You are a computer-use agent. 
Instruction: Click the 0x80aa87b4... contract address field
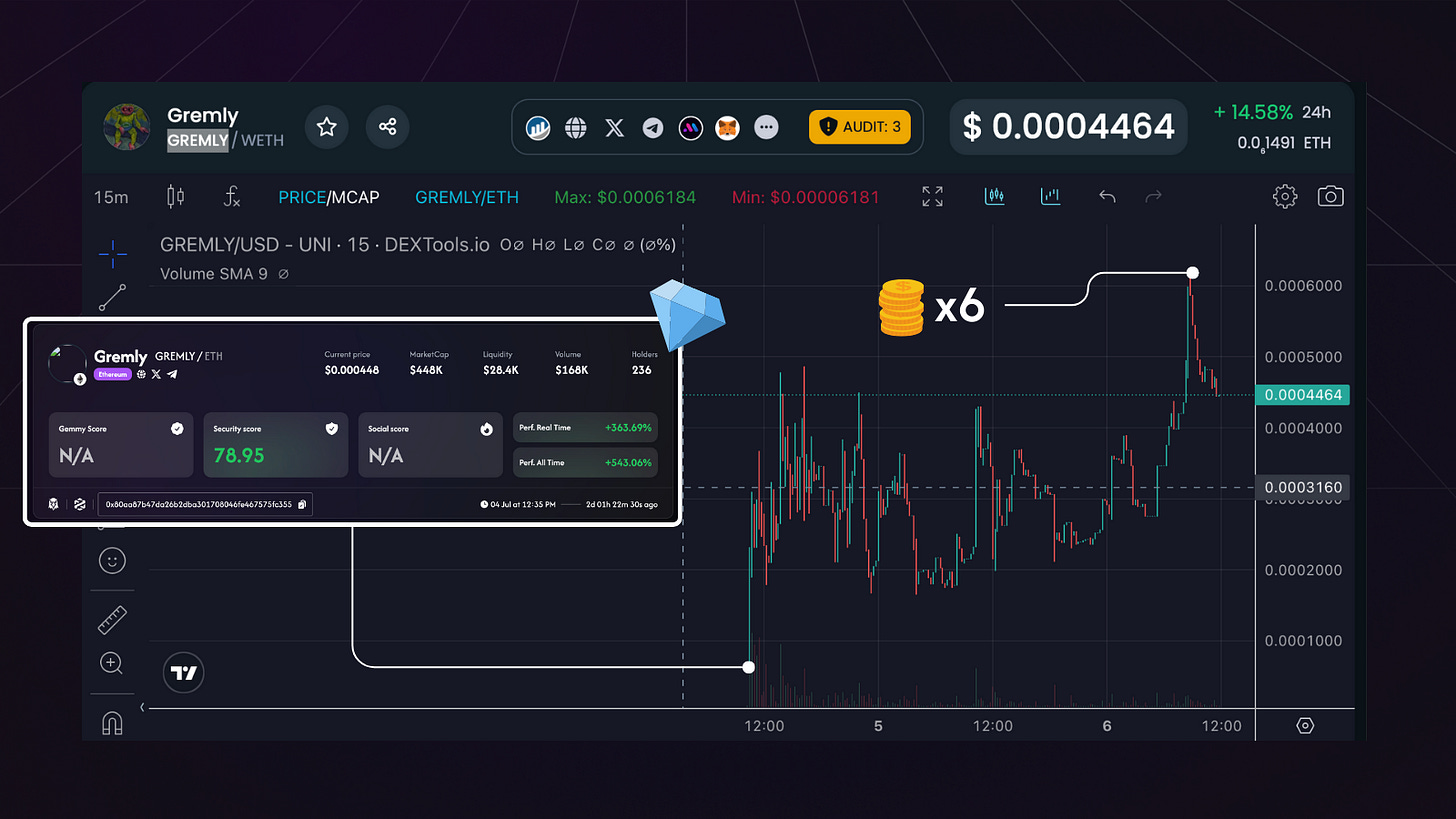pyautogui.click(x=205, y=505)
